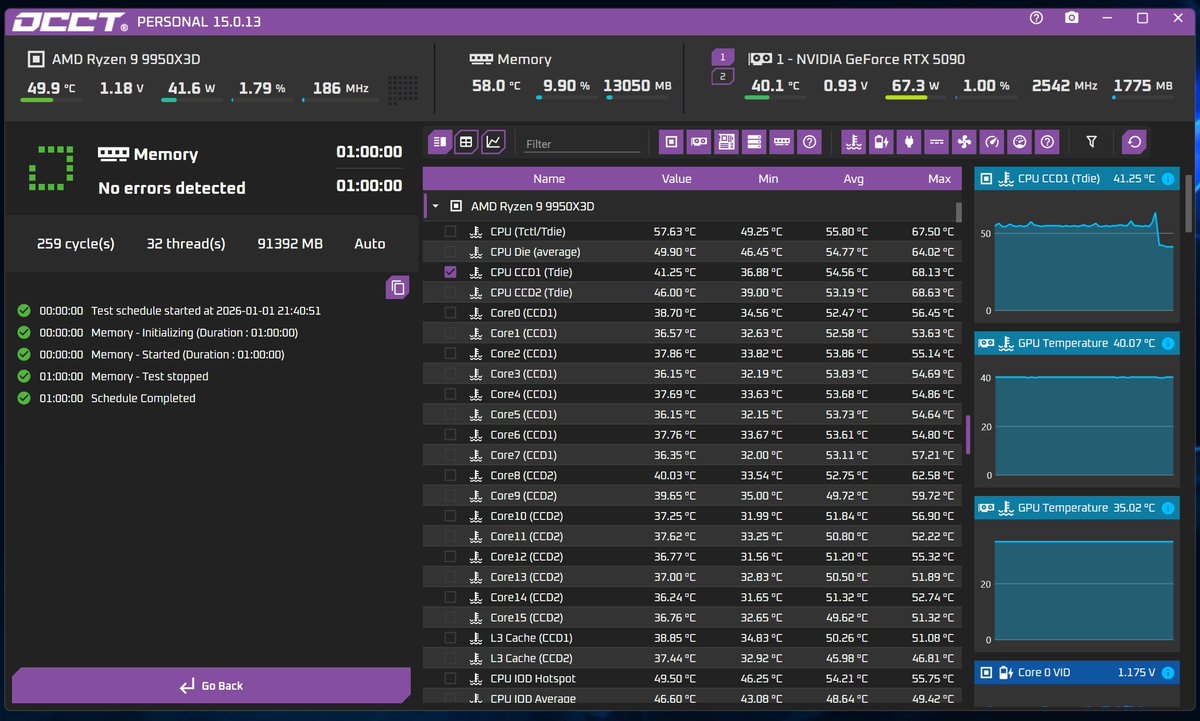Select GPU number 1 in the GPU switcher
This screenshot has height=721, width=1200.
tap(723, 58)
